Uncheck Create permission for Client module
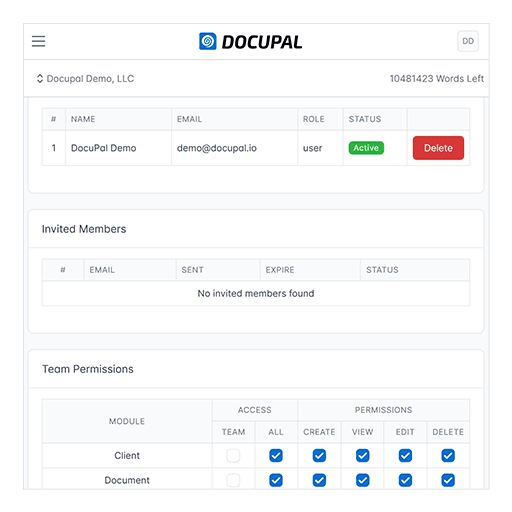512x512 pixels. point(319,456)
